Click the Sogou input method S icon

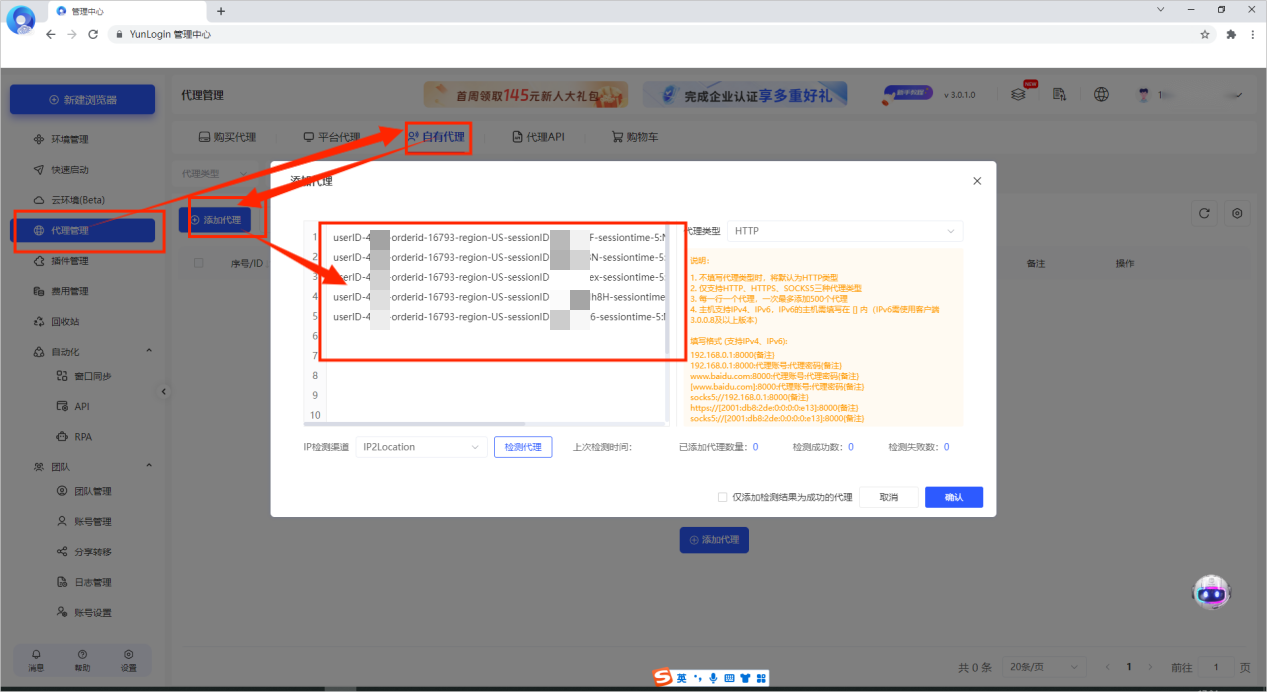(x=662, y=678)
